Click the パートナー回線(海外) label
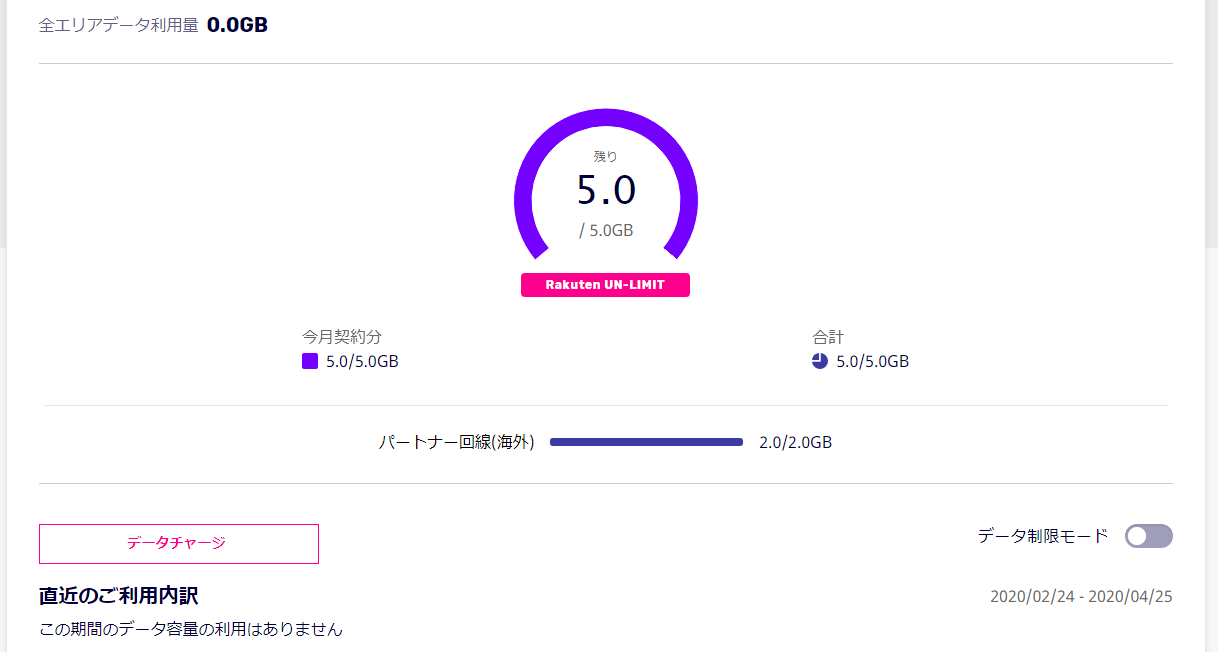 coord(456,442)
